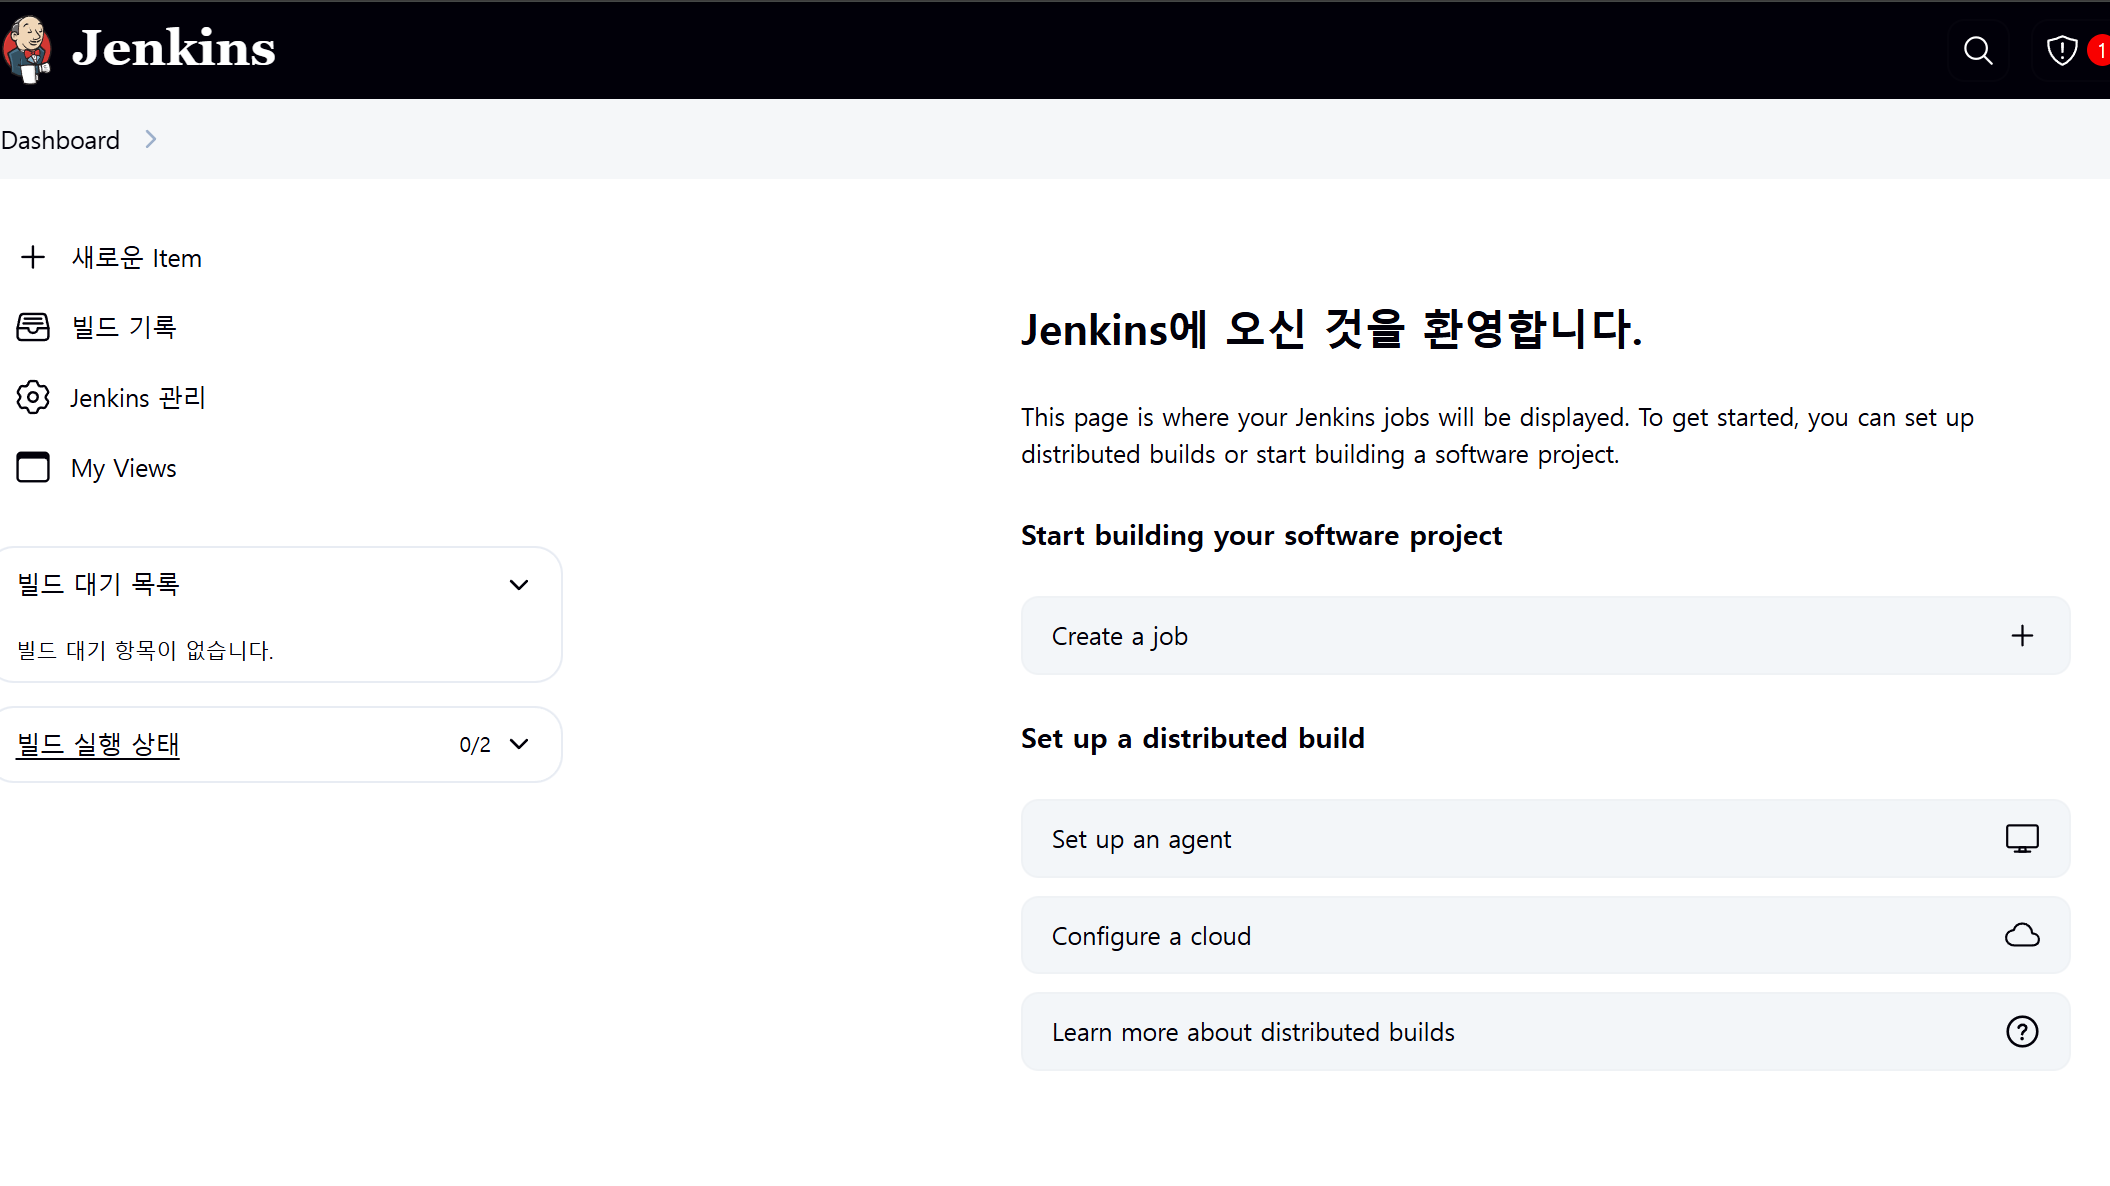Click the 빌드 실행 상태 link
This screenshot has width=2110, height=1186.
tap(98, 744)
